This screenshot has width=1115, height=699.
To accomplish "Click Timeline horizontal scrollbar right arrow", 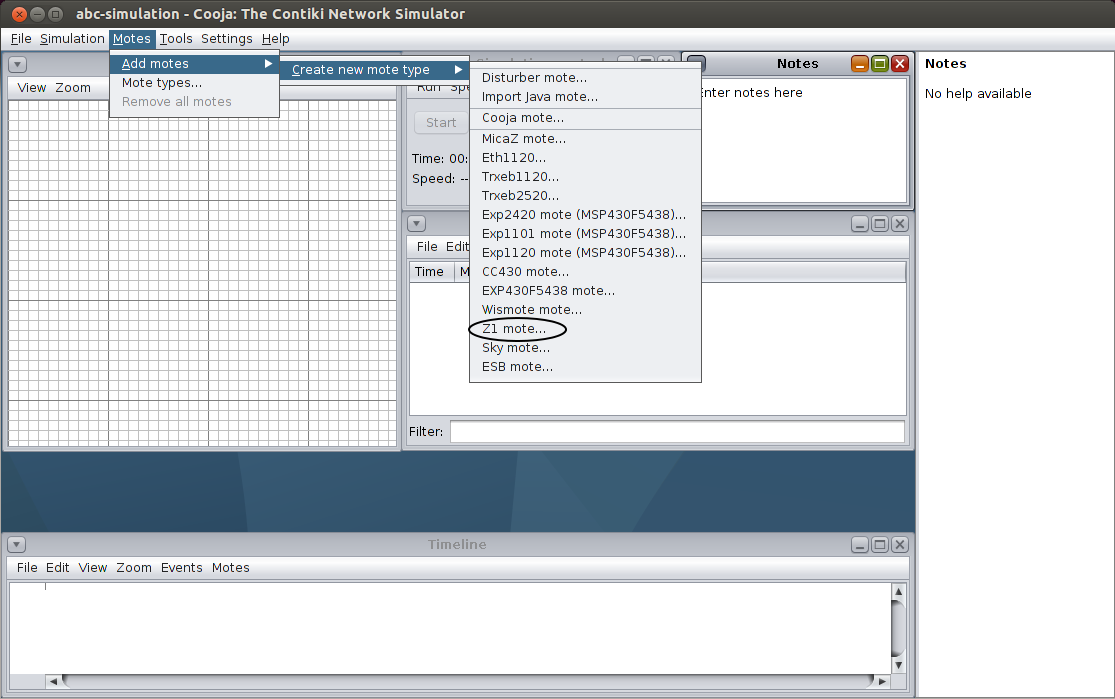I will (x=882, y=681).
